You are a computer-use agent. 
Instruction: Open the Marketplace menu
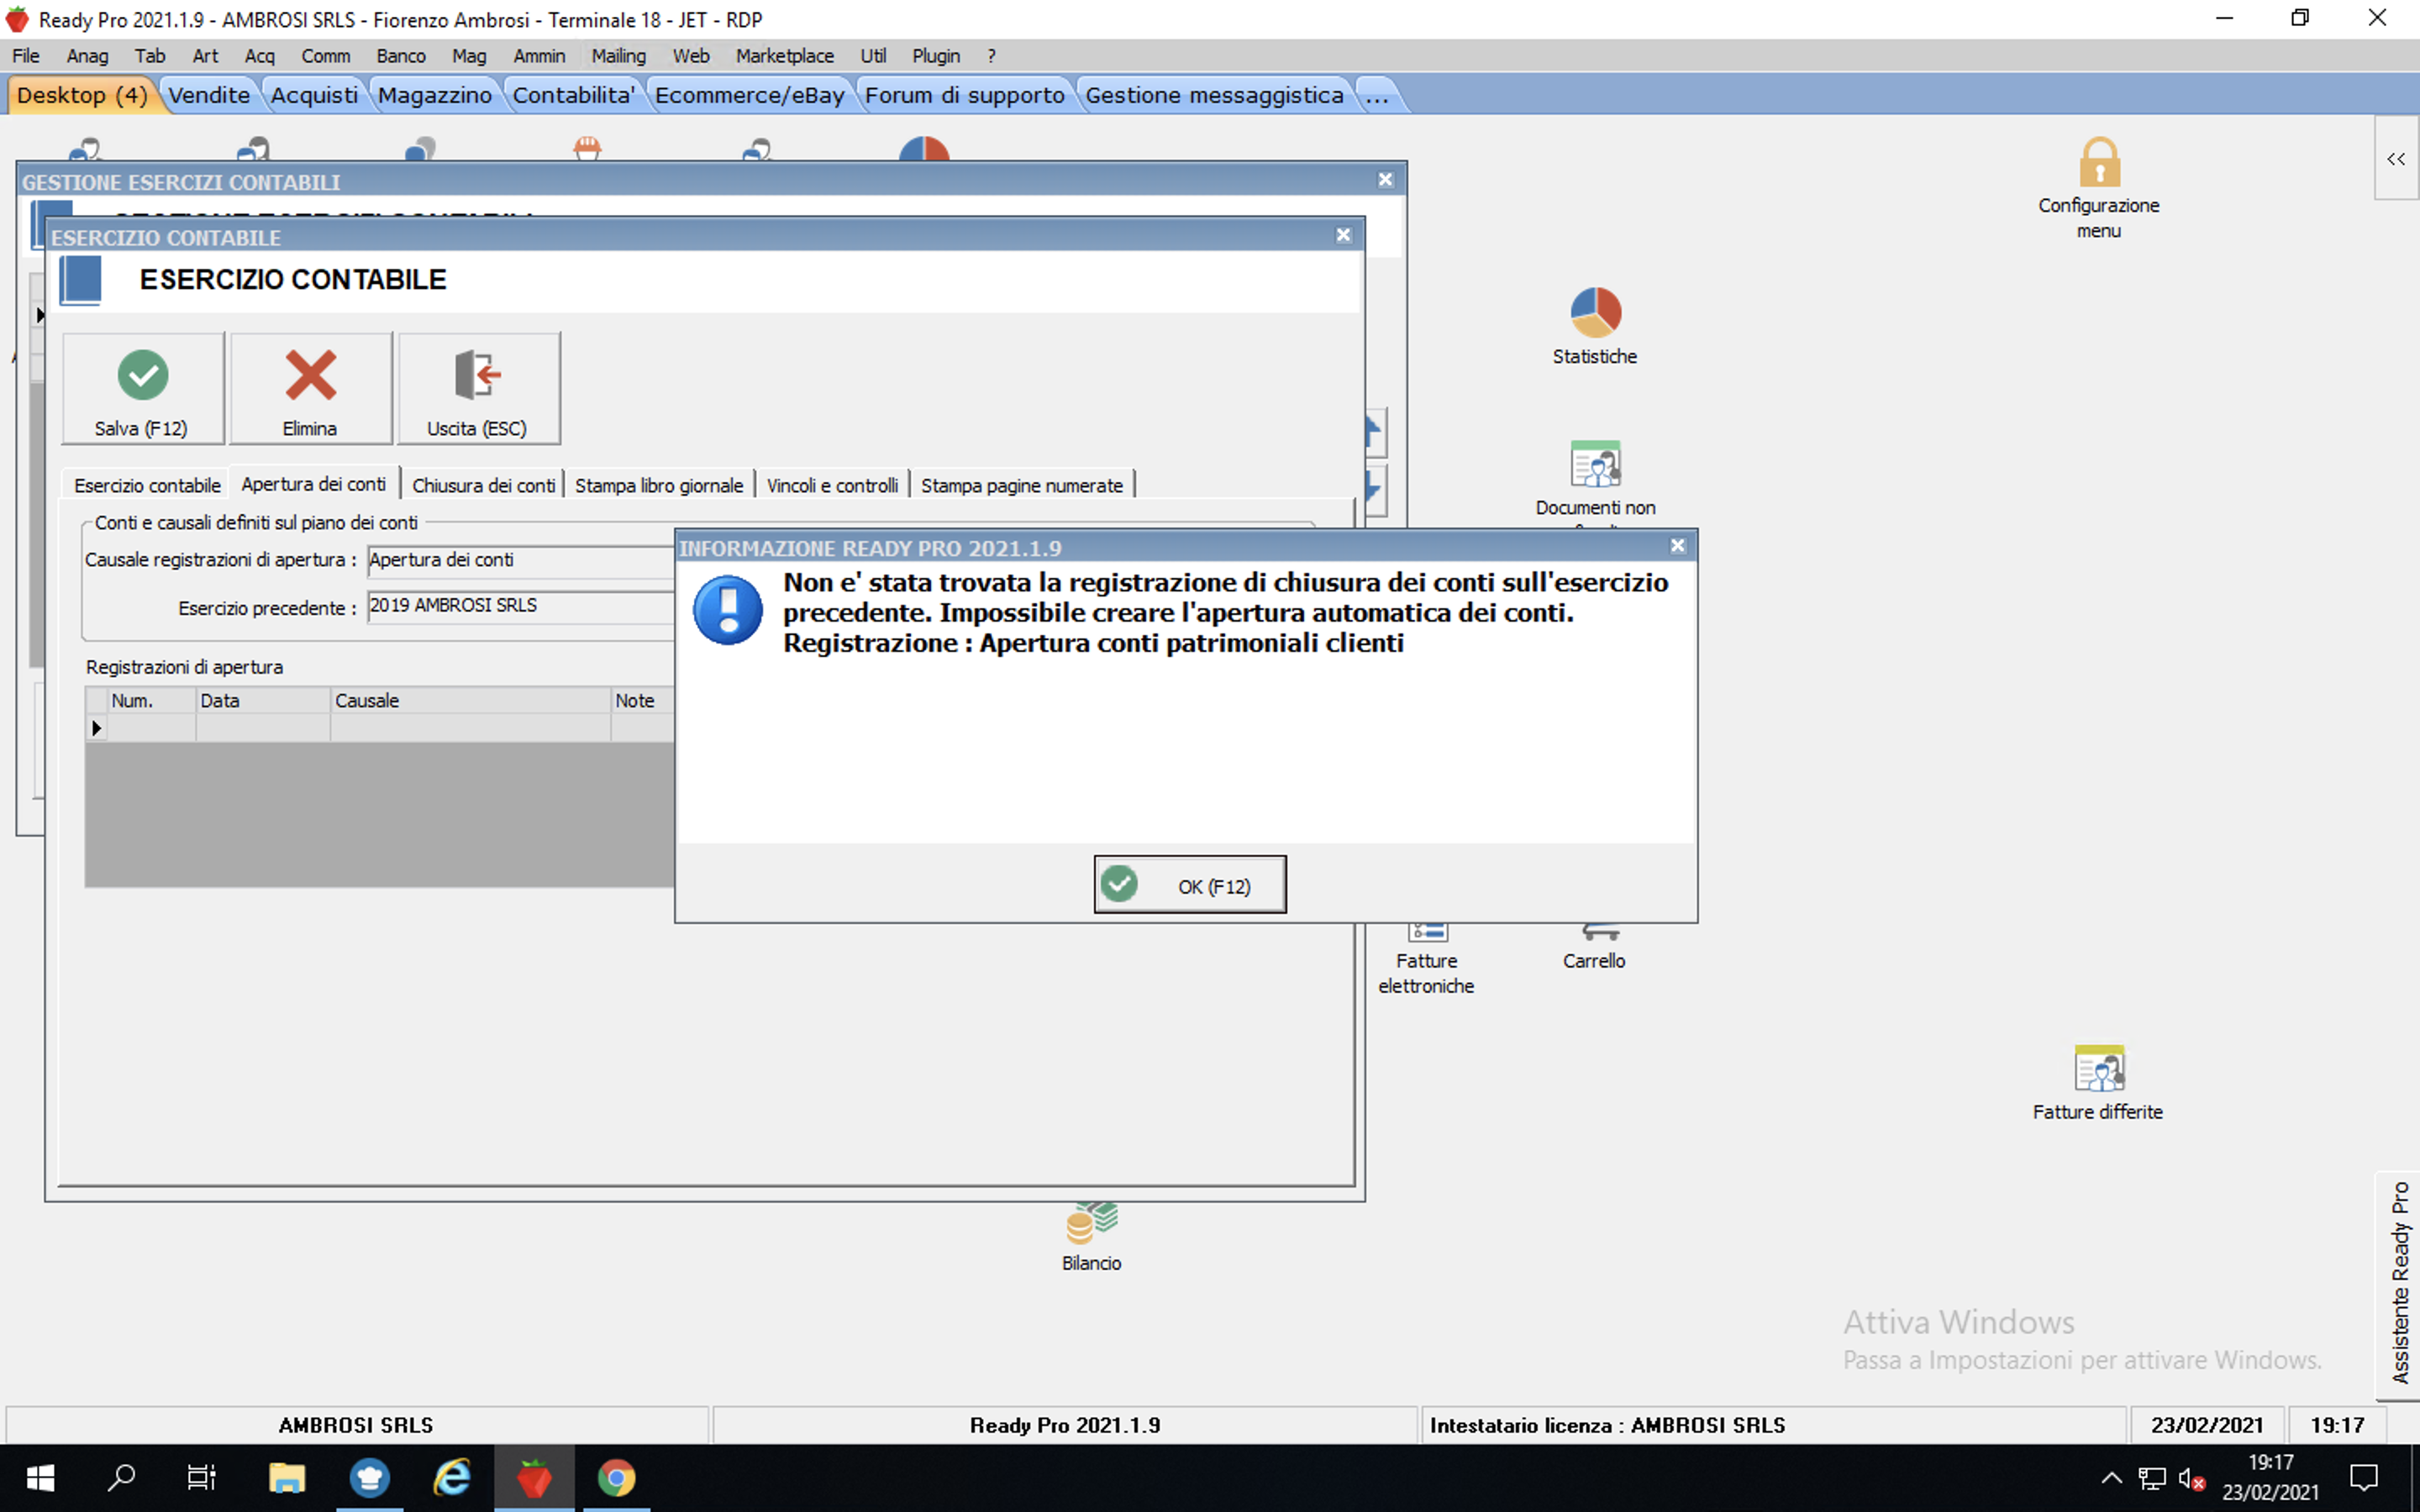[784, 56]
